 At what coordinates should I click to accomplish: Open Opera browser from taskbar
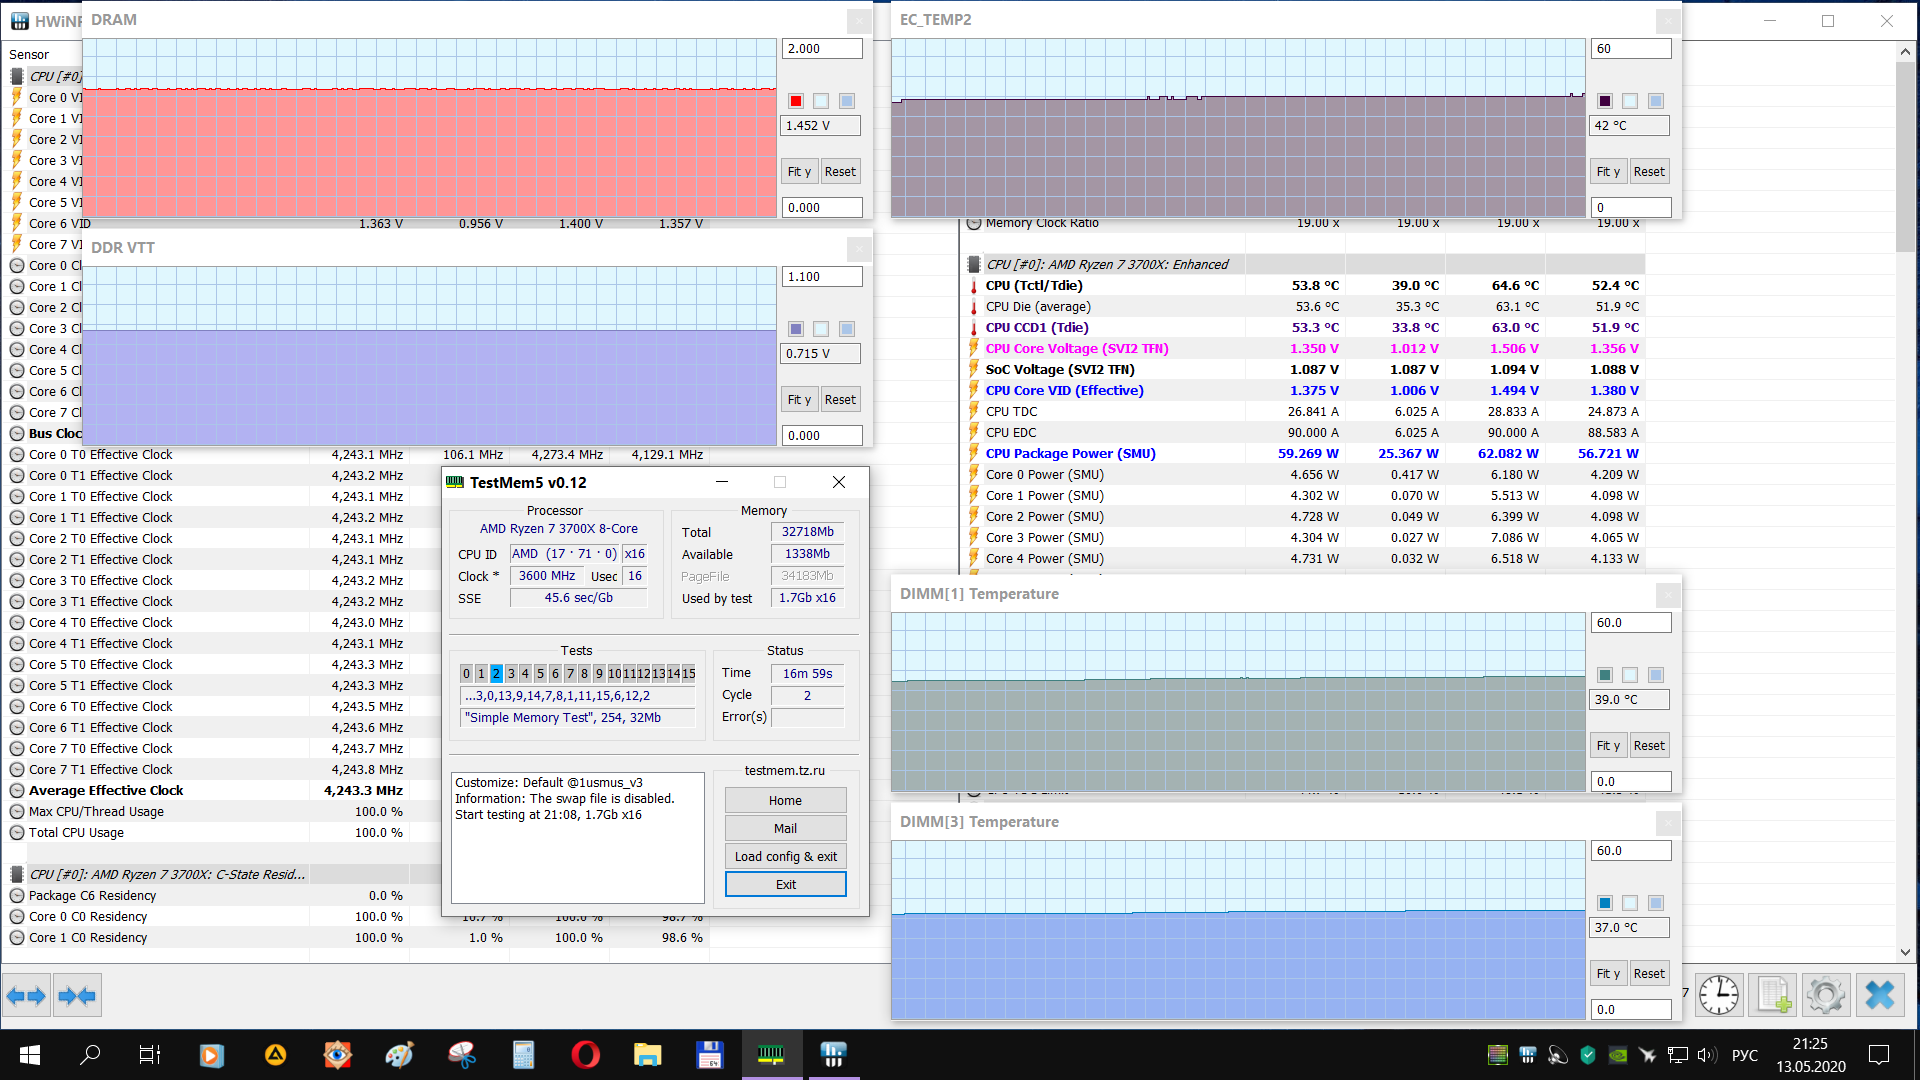coord(585,1054)
